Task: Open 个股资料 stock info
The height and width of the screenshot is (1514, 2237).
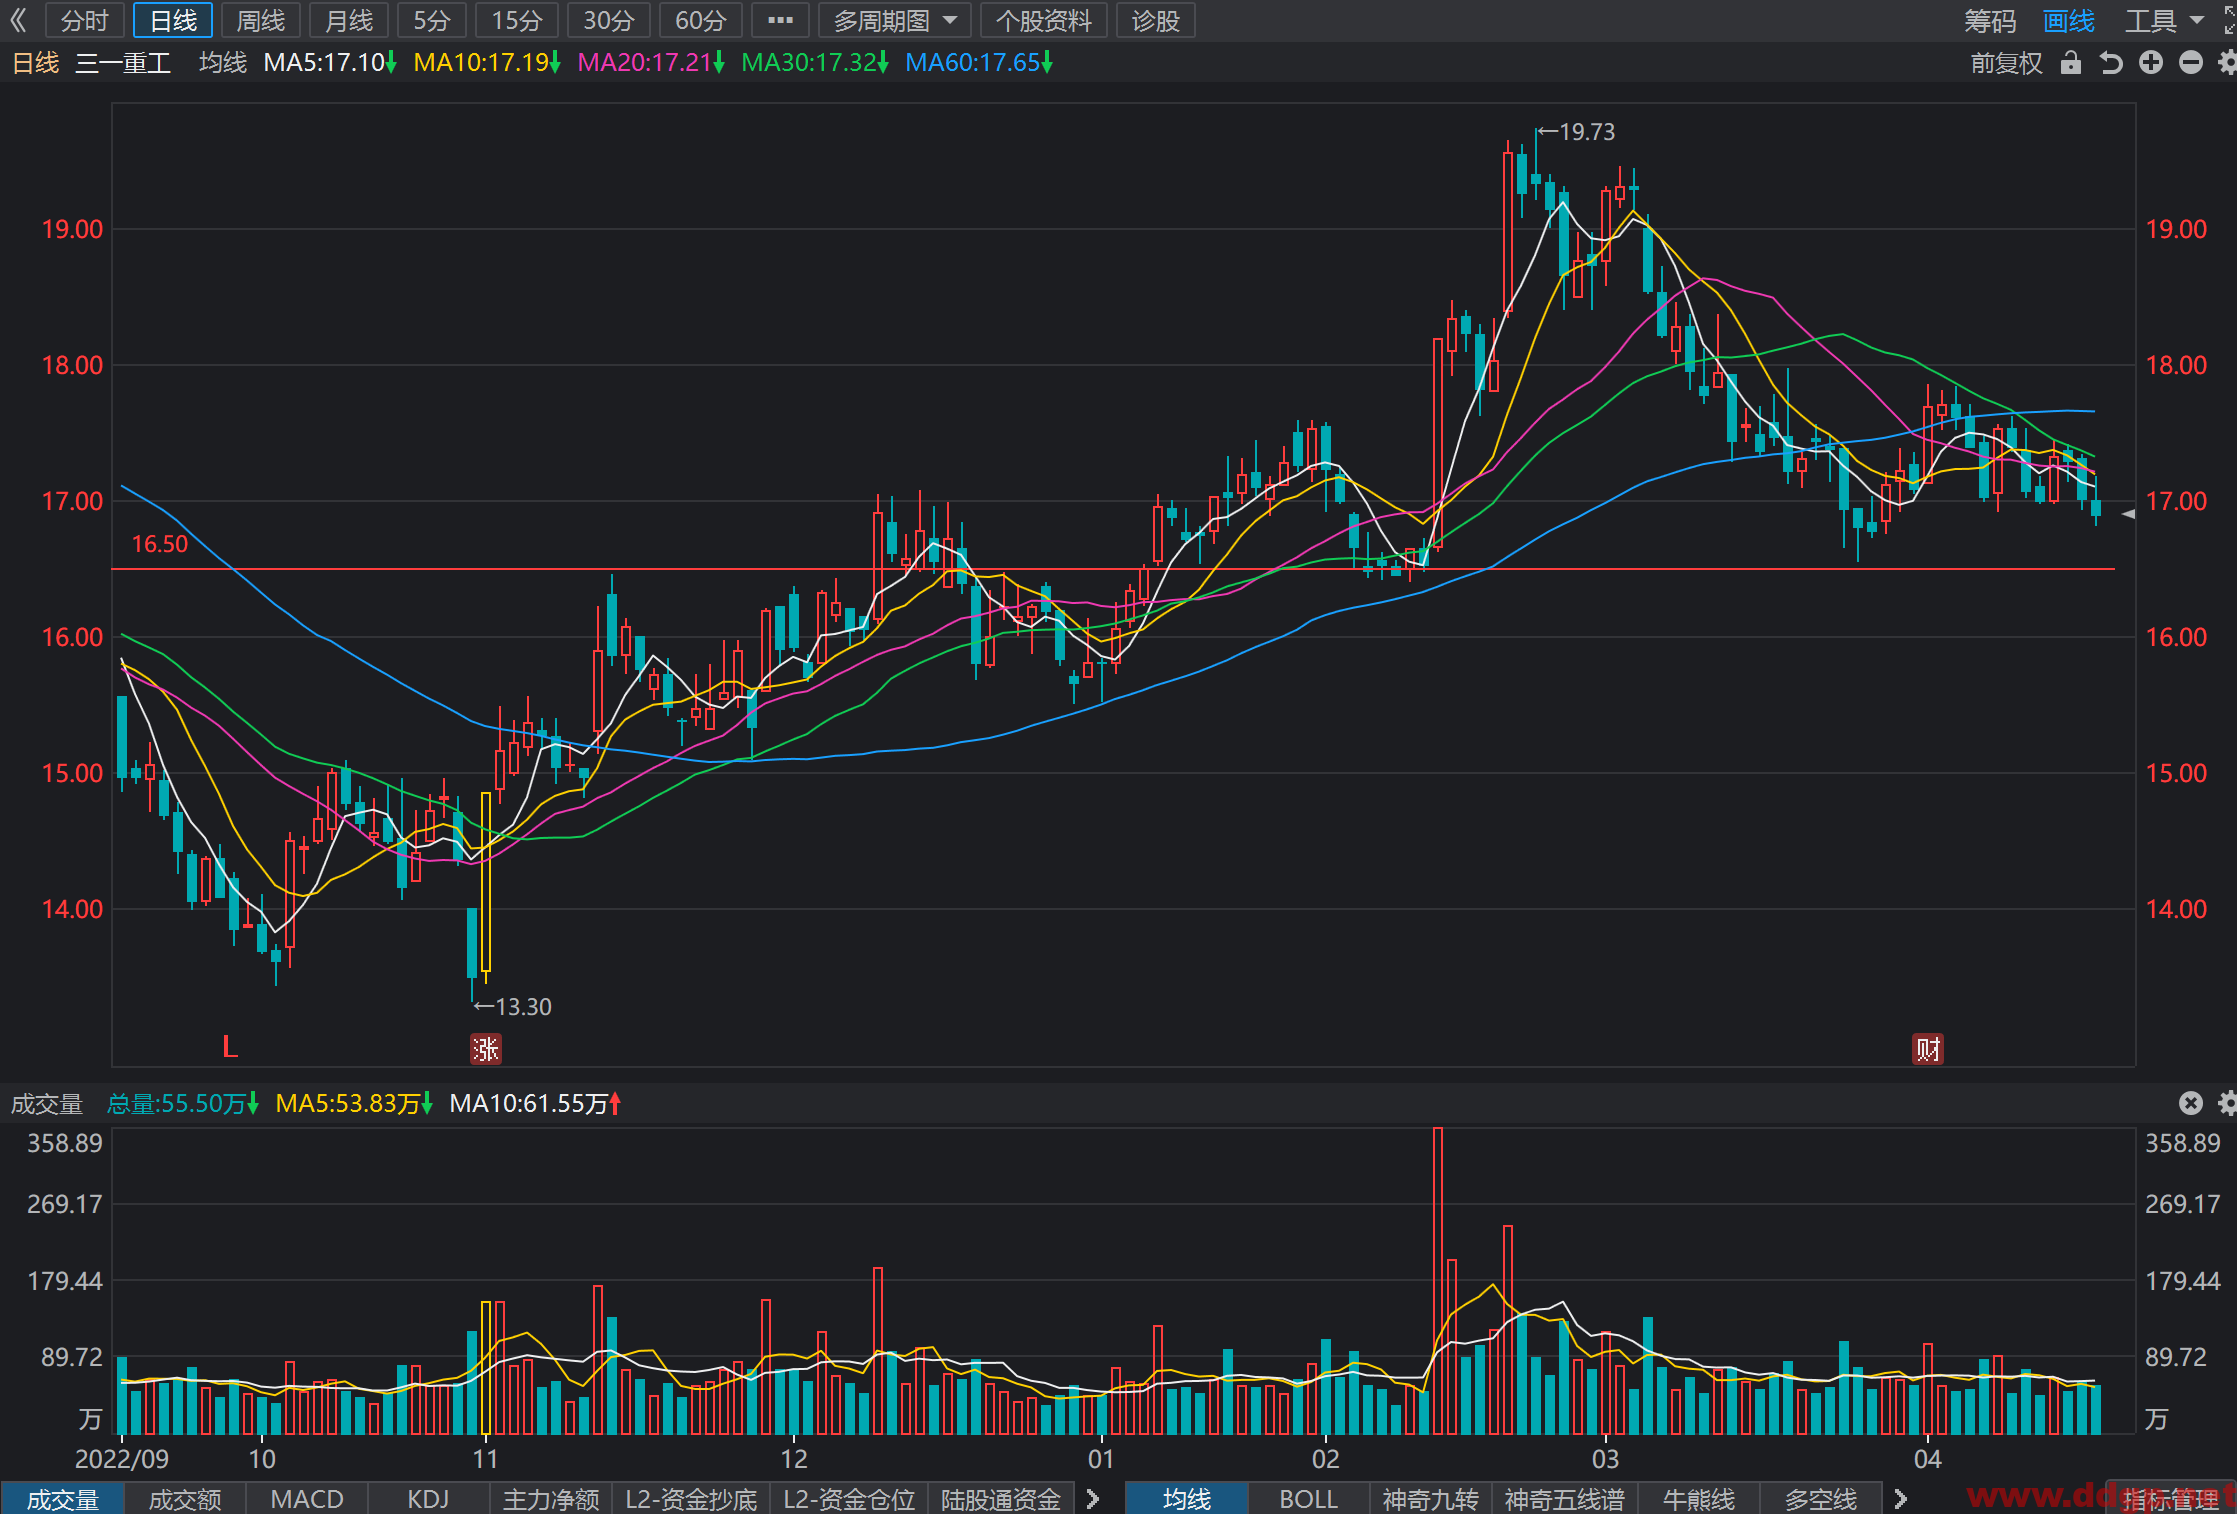Action: pos(1044,20)
